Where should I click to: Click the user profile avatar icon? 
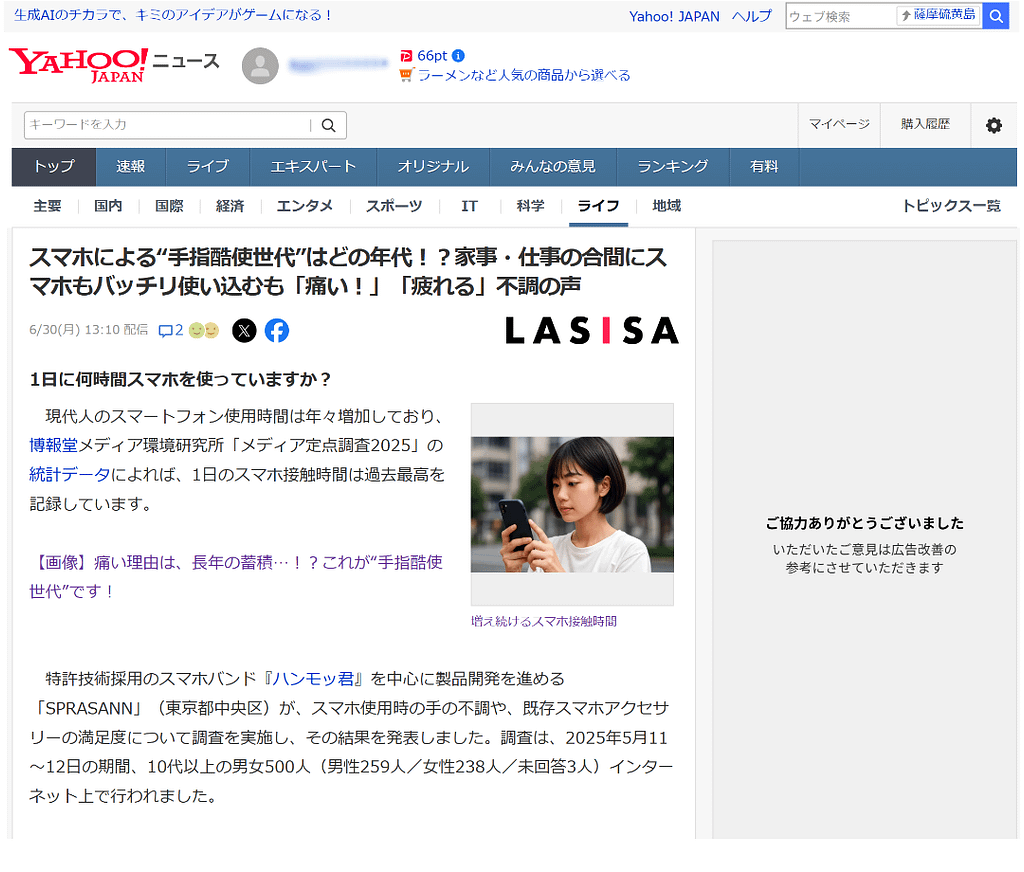click(260, 66)
